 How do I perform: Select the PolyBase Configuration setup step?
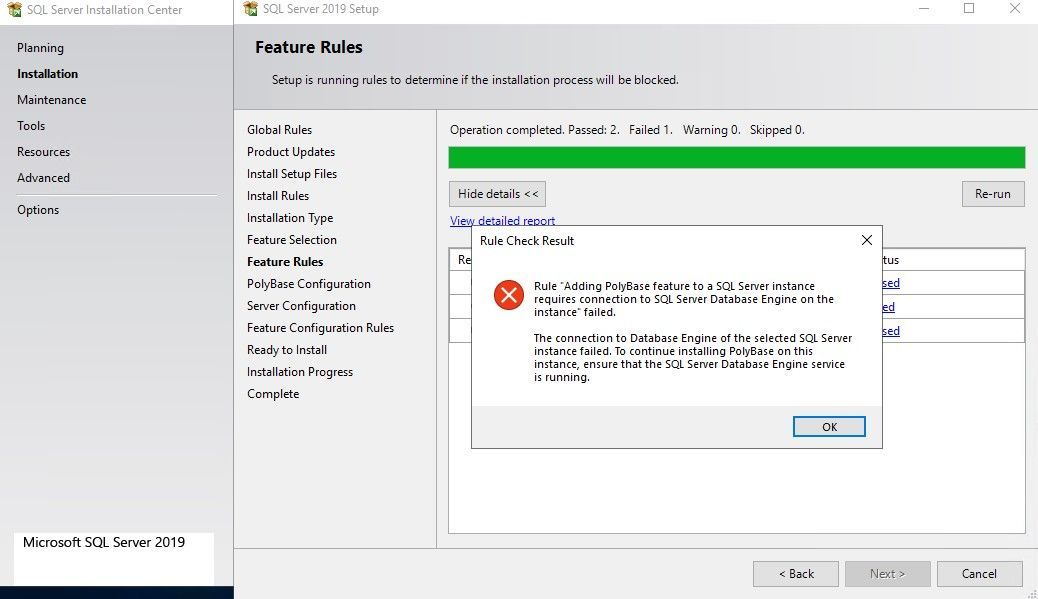(x=307, y=283)
